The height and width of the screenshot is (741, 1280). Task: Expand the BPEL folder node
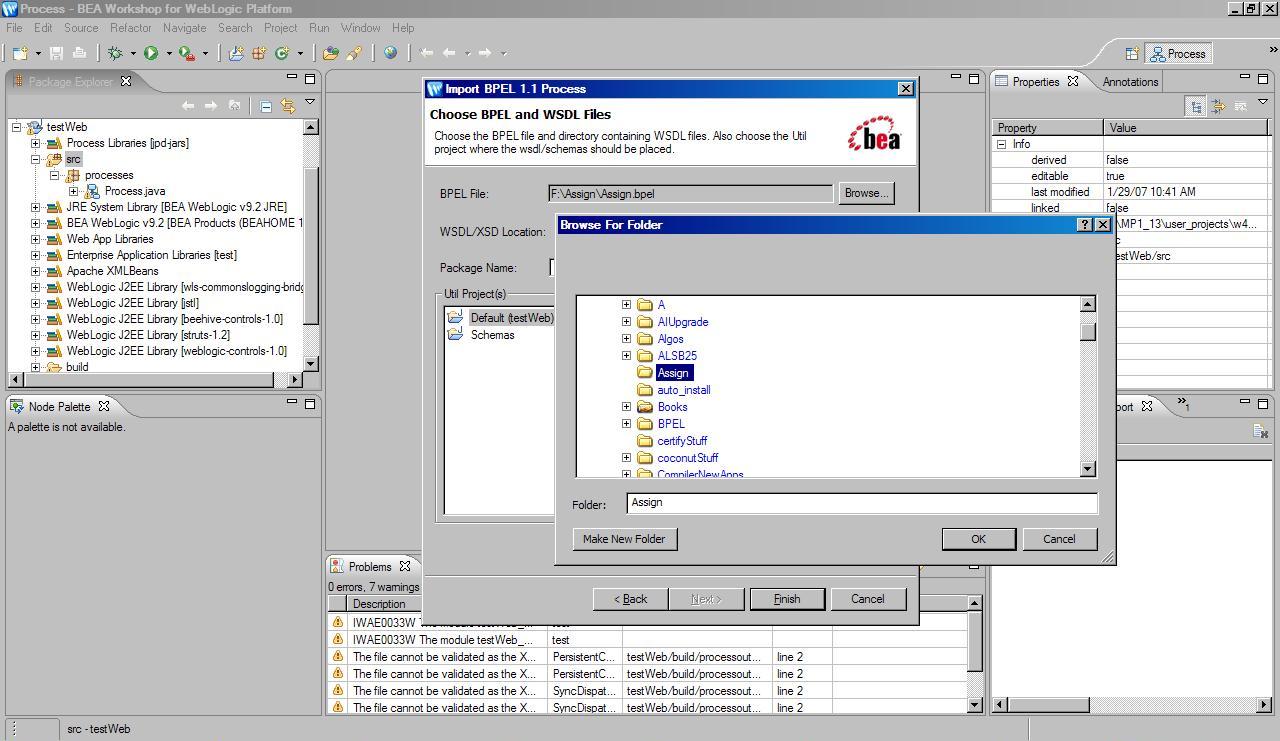tap(627, 424)
